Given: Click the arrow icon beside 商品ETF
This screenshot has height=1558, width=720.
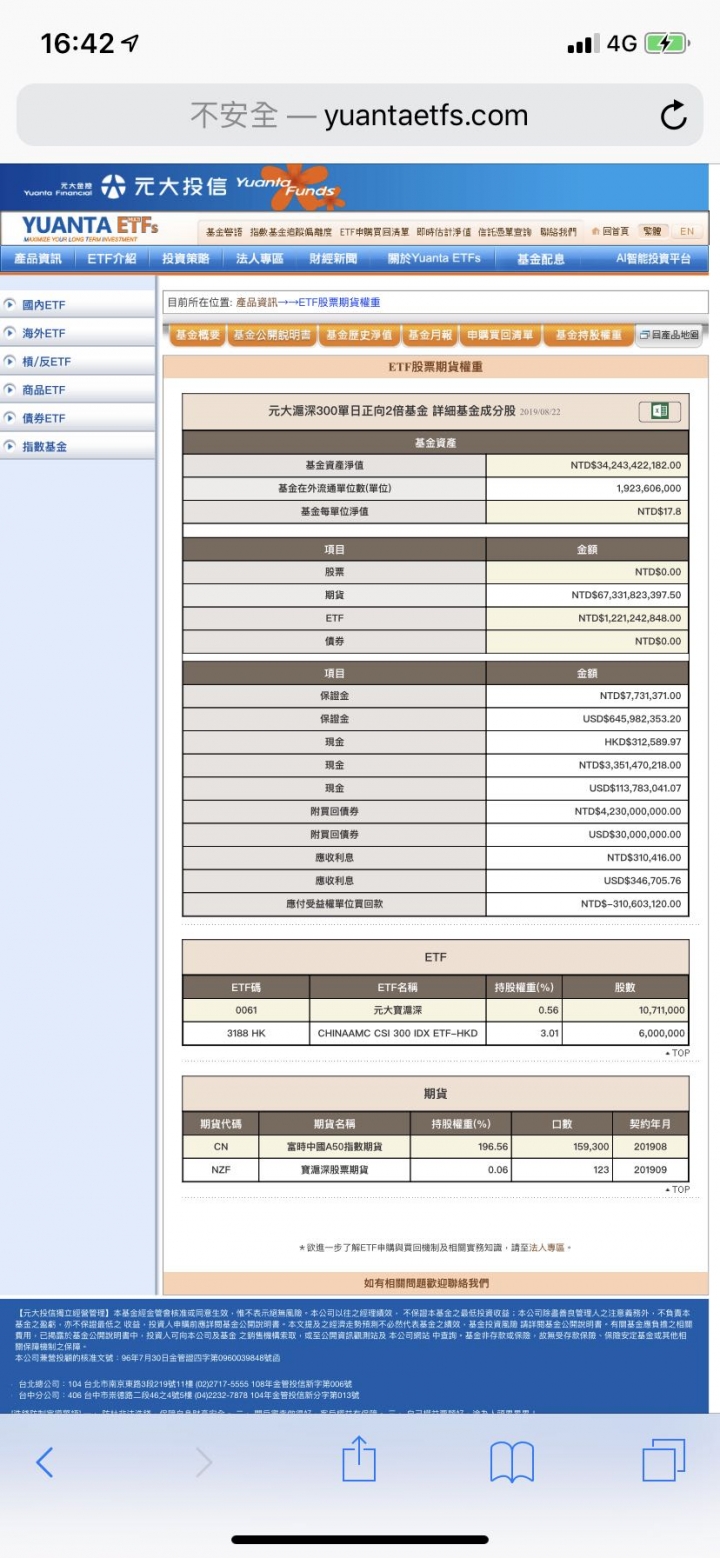Looking at the screenshot, I should point(11,390).
